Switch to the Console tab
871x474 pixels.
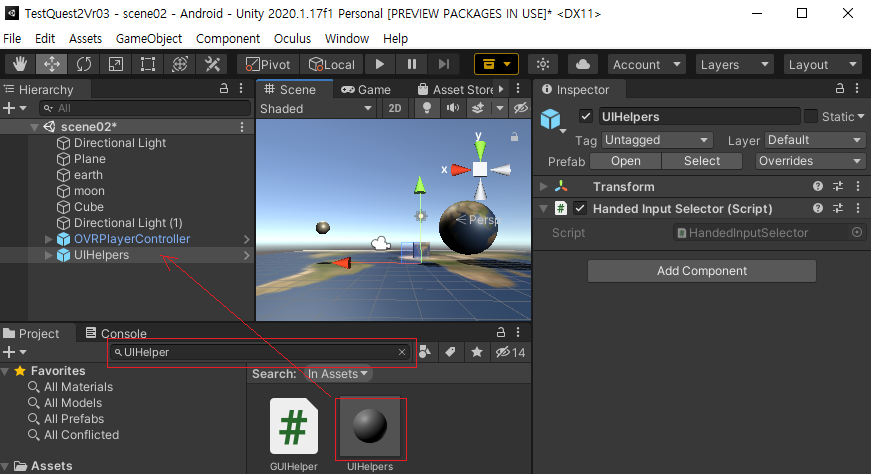pos(116,333)
